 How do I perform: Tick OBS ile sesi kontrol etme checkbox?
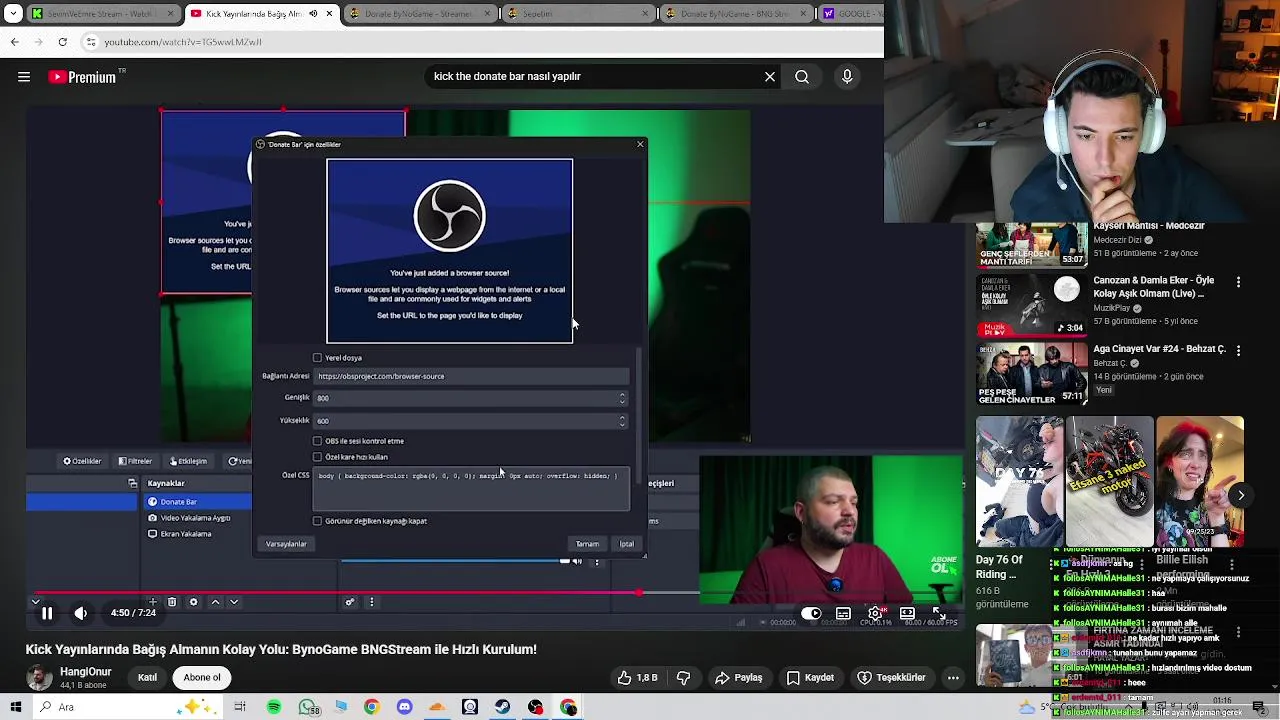point(317,441)
